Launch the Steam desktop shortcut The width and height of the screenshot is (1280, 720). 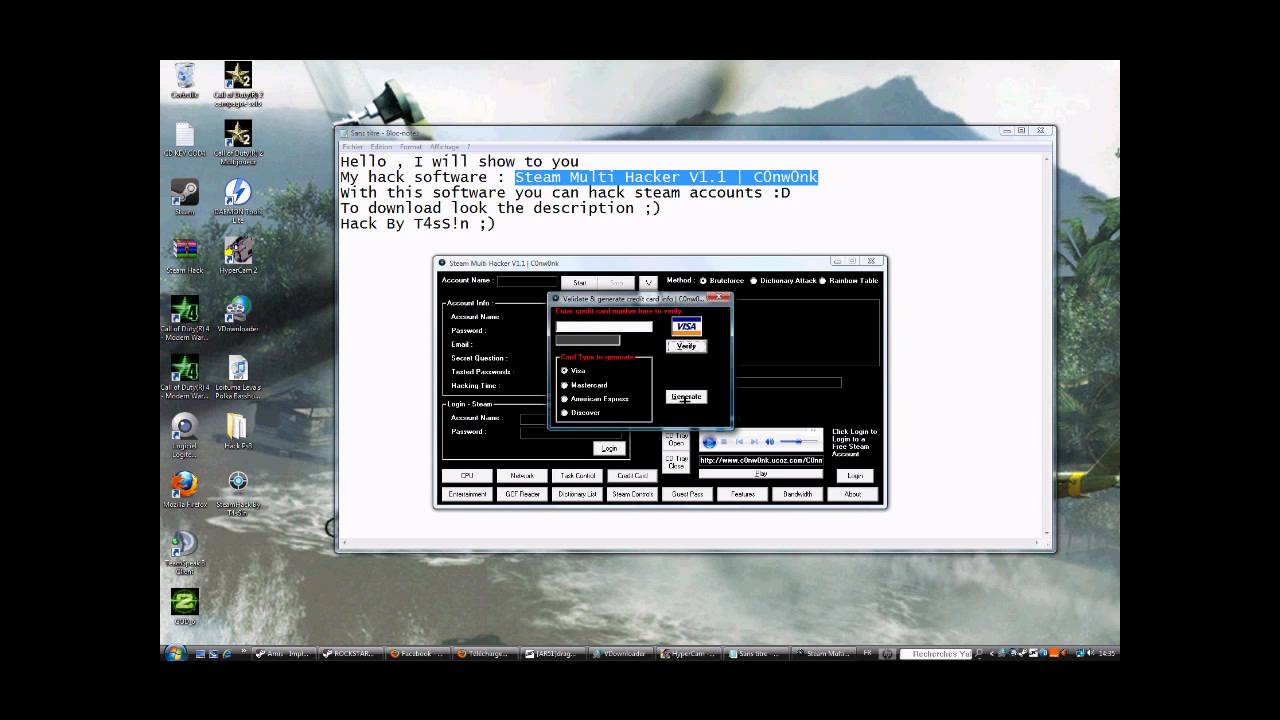point(185,197)
